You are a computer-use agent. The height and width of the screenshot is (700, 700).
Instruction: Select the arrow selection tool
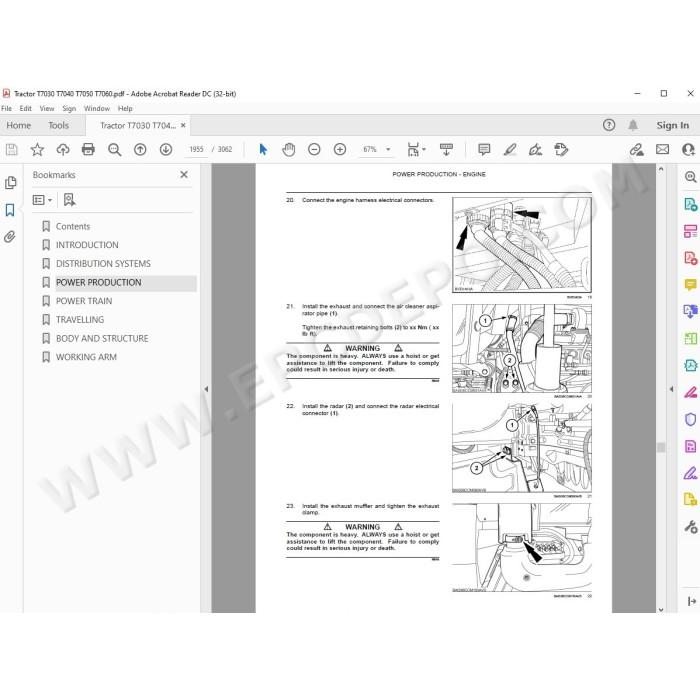coord(263,149)
